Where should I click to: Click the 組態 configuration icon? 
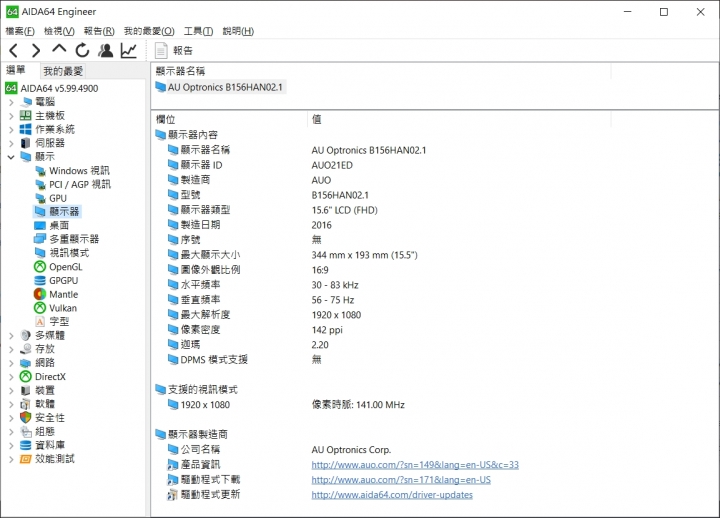26,432
